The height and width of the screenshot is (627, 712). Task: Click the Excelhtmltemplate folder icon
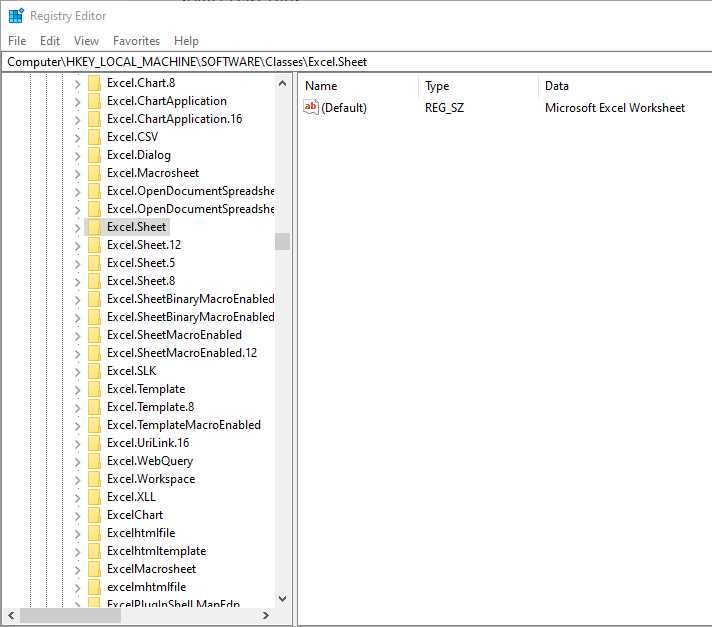coord(94,551)
